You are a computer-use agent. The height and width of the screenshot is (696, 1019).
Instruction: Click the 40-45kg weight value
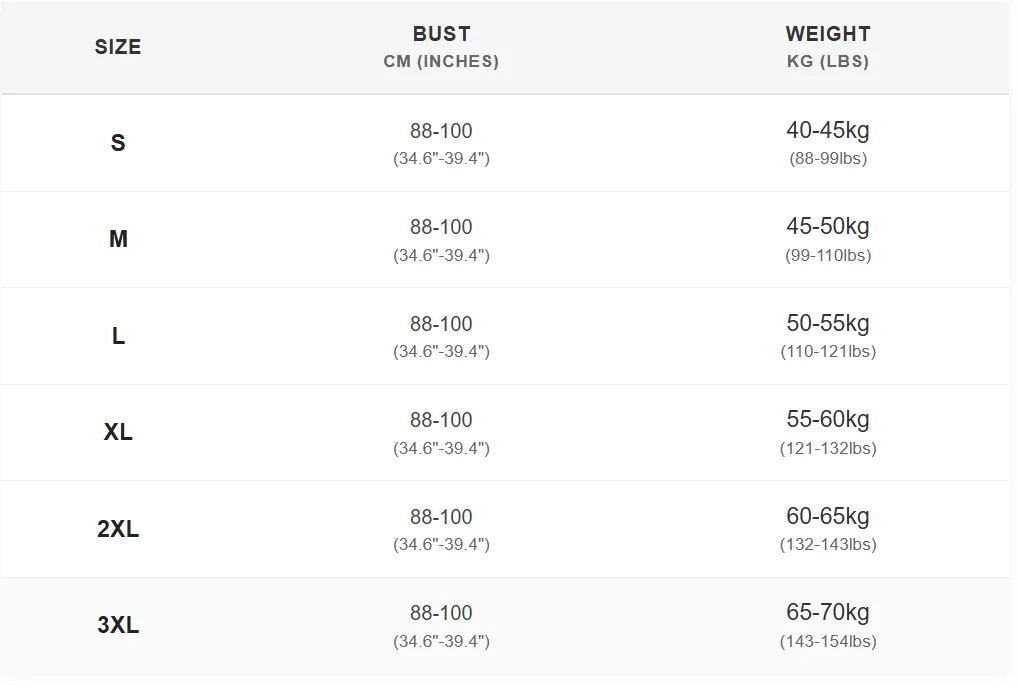(x=827, y=130)
